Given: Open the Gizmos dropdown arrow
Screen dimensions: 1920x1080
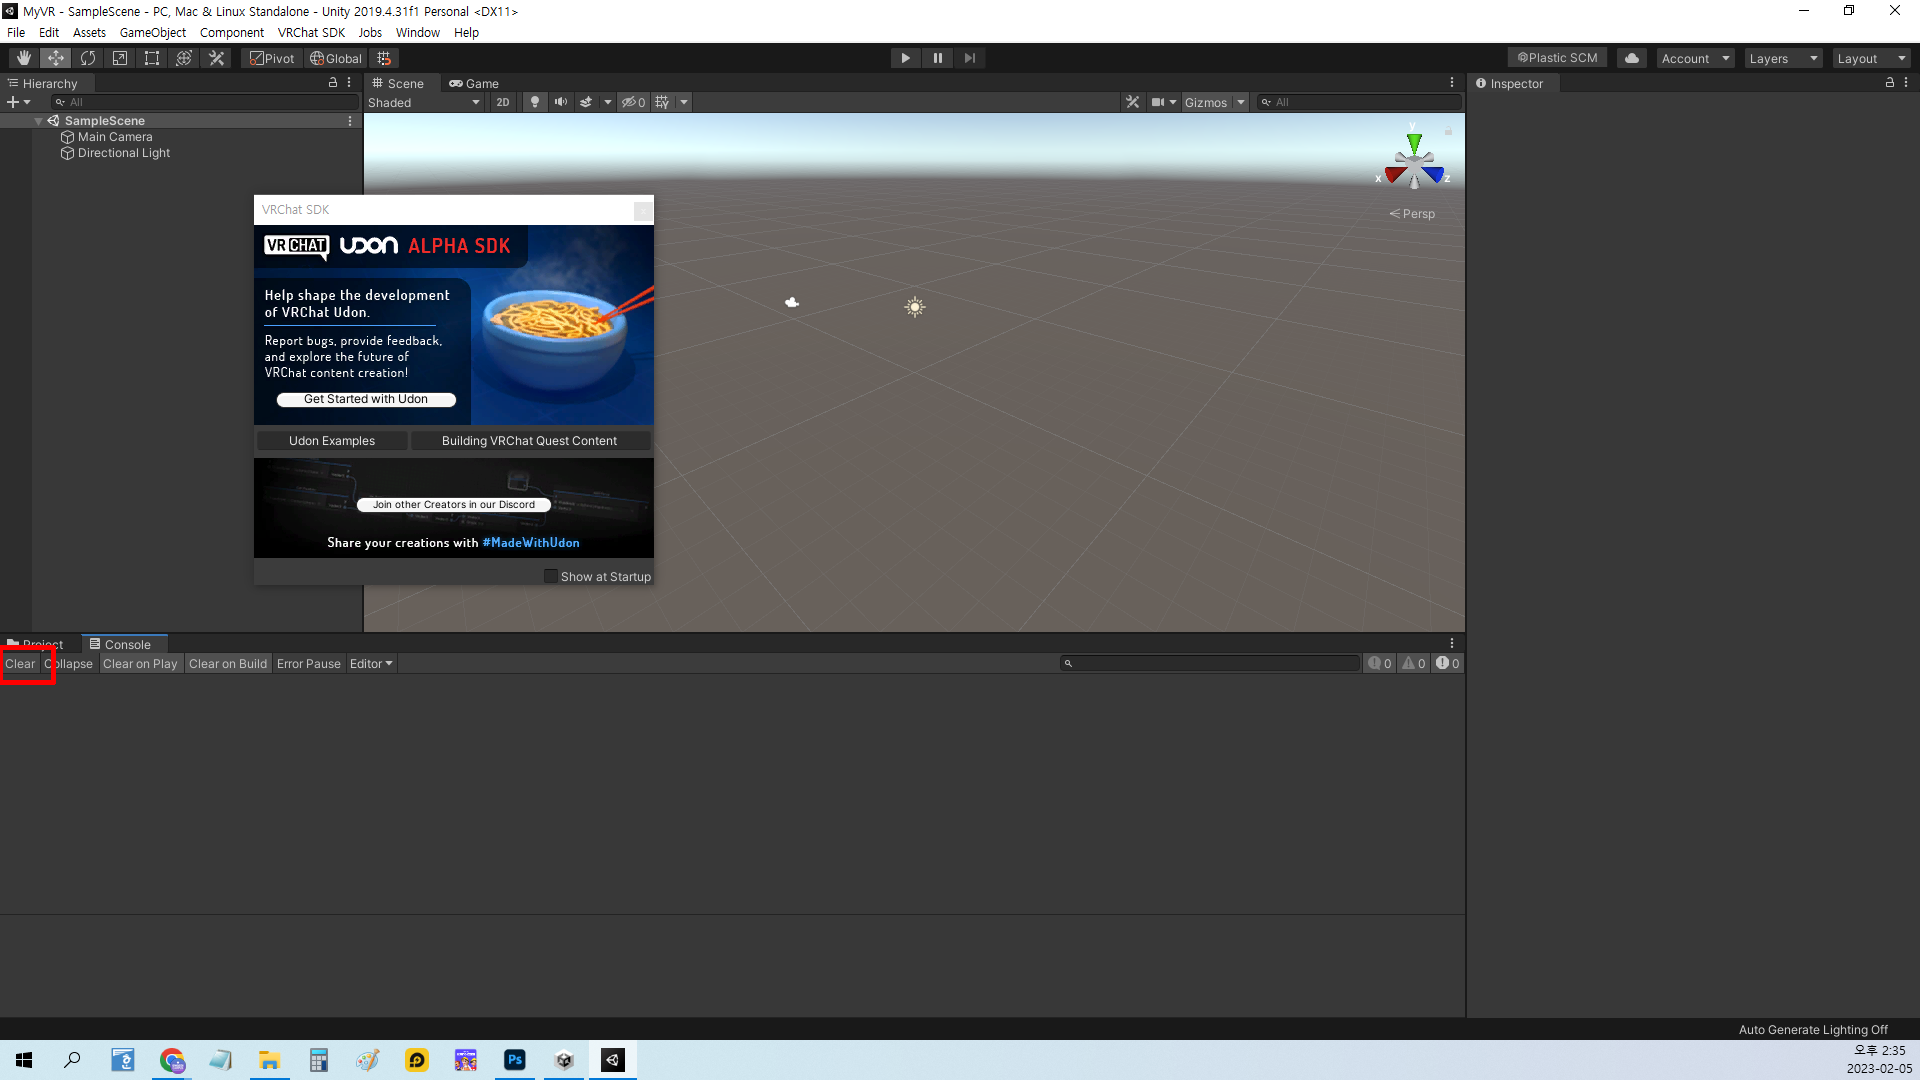Looking at the screenshot, I should pyautogui.click(x=1240, y=102).
